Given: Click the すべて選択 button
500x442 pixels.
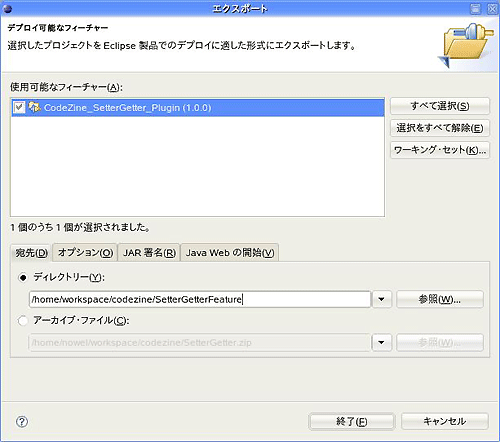Looking at the screenshot, I should pyautogui.click(x=440, y=106).
